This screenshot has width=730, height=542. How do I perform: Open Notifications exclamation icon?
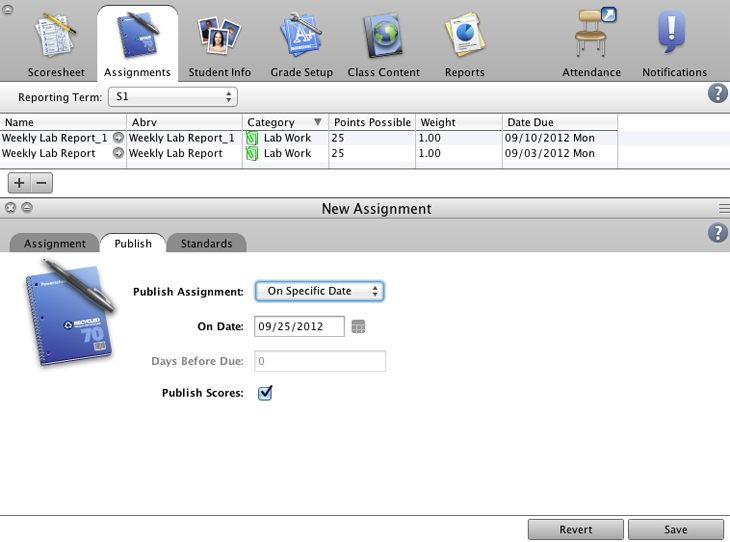click(x=674, y=36)
